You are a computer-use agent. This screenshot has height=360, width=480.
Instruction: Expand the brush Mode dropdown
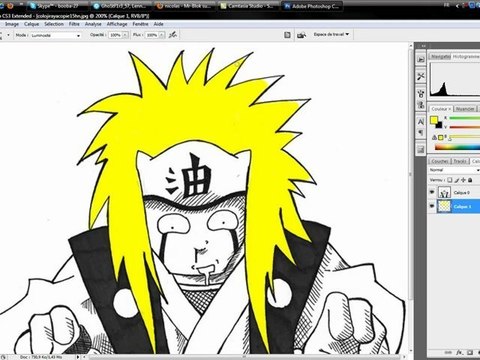click(56, 35)
